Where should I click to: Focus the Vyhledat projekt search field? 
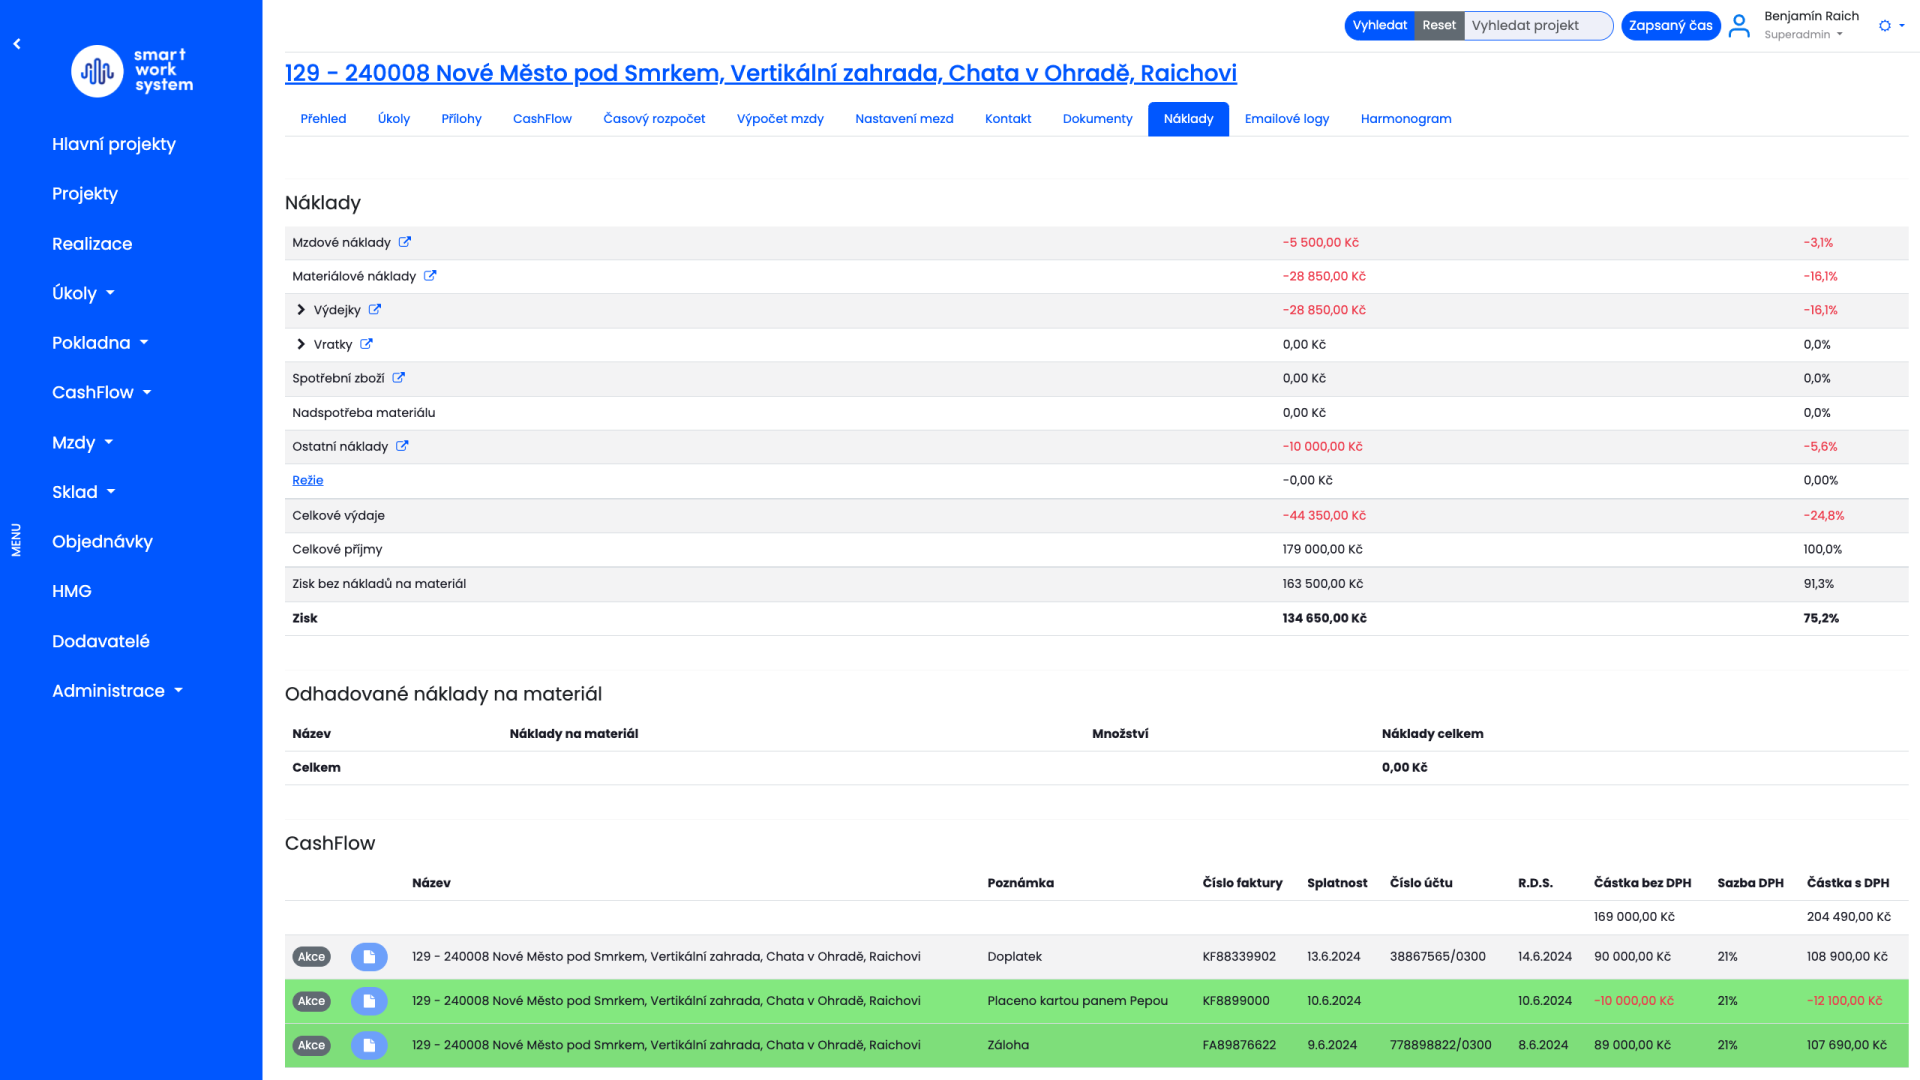(1537, 26)
